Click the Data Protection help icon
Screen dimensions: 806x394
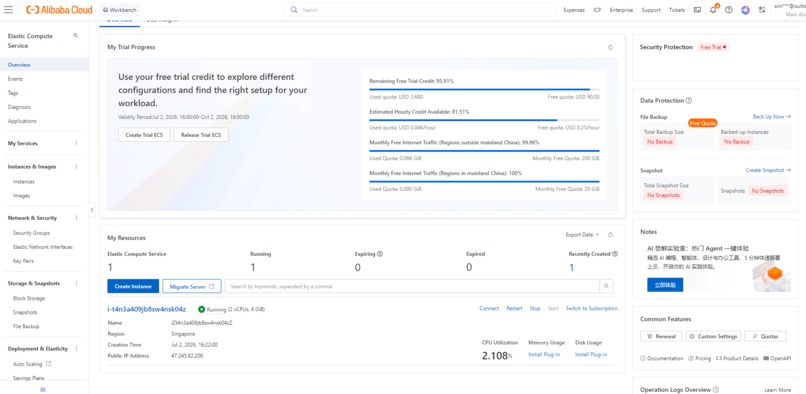coord(689,100)
